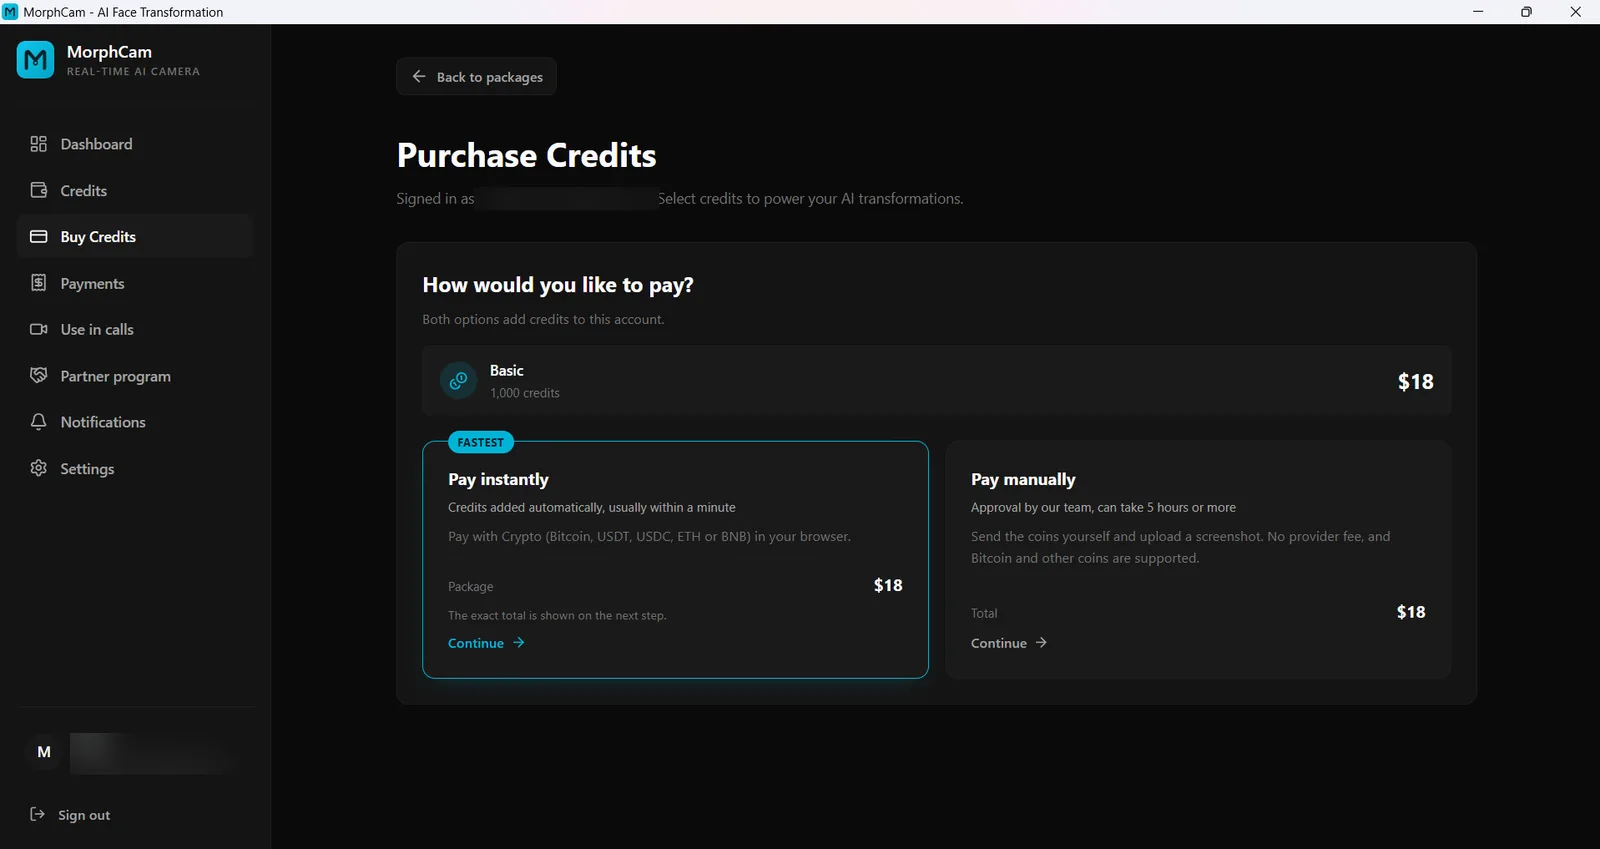This screenshot has width=1600, height=849.
Task: Click the arrow next to Pay instantly Continue
Action: click(x=519, y=643)
